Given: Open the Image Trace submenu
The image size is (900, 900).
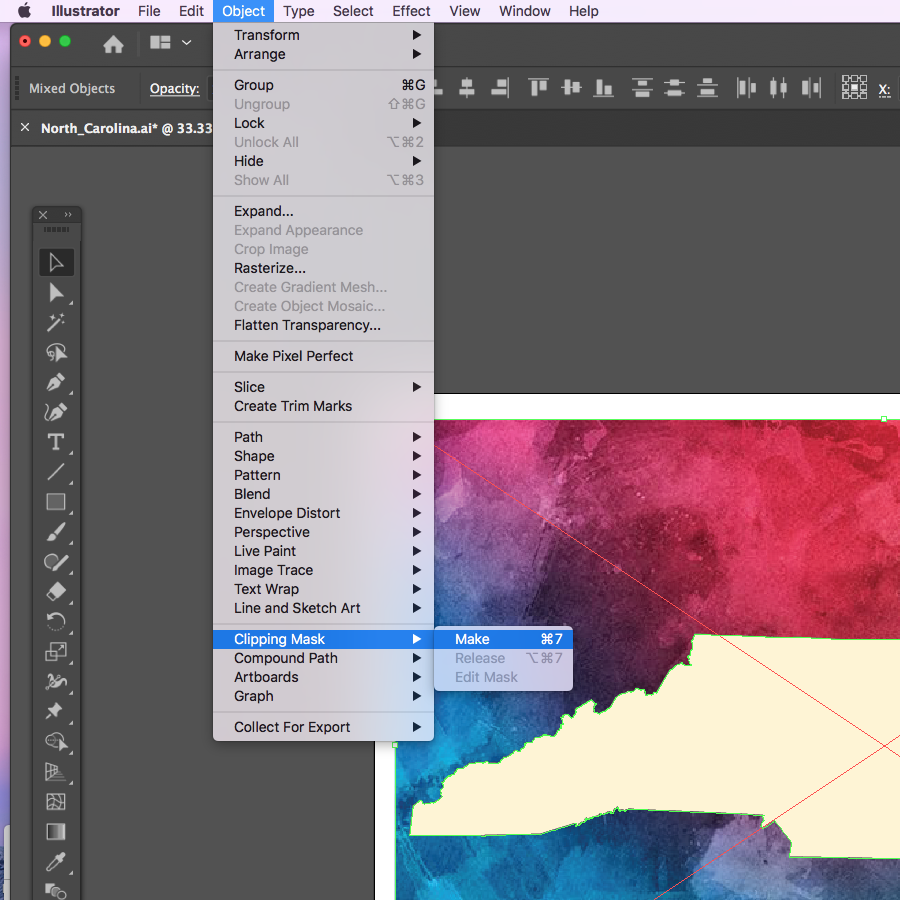Looking at the screenshot, I should [323, 569].
